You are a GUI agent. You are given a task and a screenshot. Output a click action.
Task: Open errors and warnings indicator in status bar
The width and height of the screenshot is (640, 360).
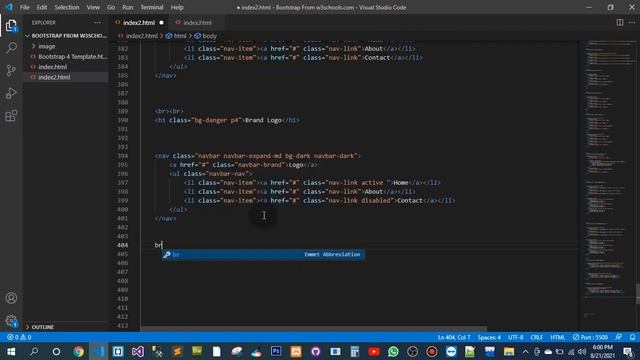pos(19,337)
